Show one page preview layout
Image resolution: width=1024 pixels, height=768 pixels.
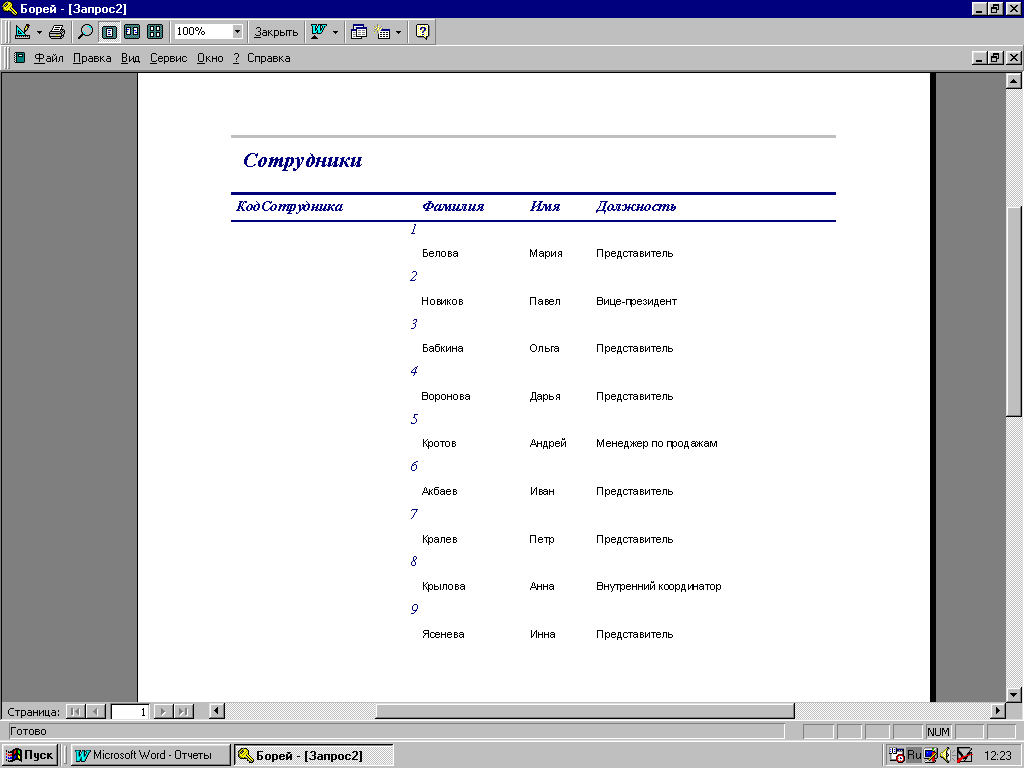[109, 31]
